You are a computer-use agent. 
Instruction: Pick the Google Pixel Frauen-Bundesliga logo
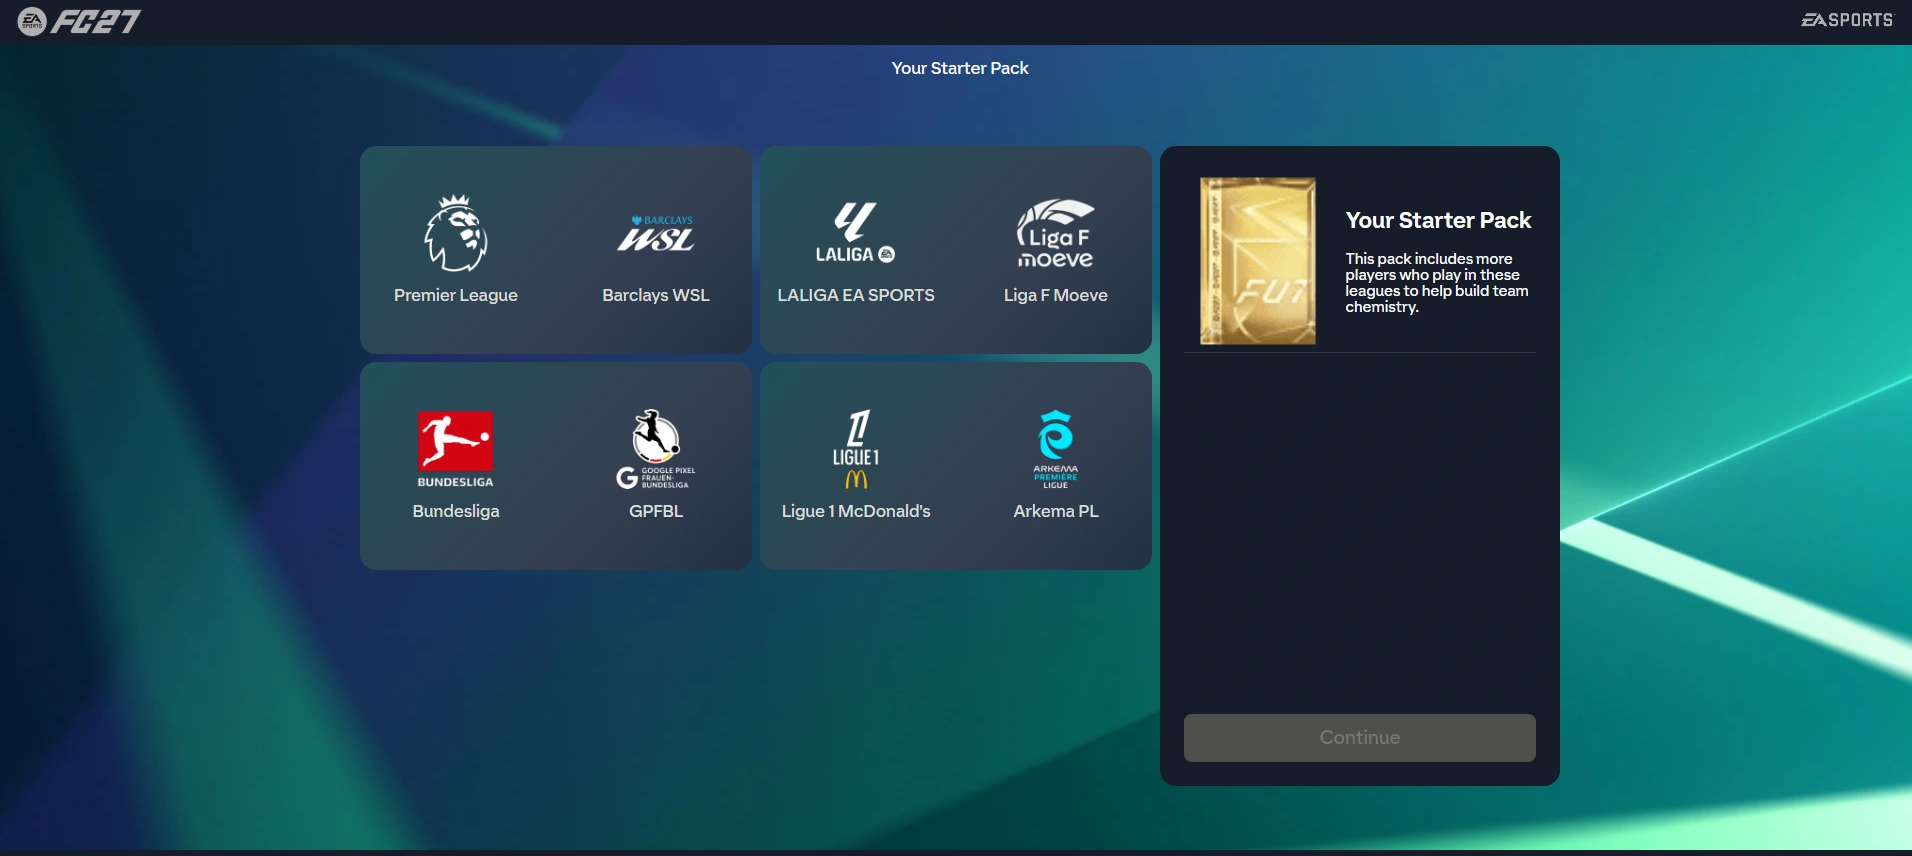[656, 449]
